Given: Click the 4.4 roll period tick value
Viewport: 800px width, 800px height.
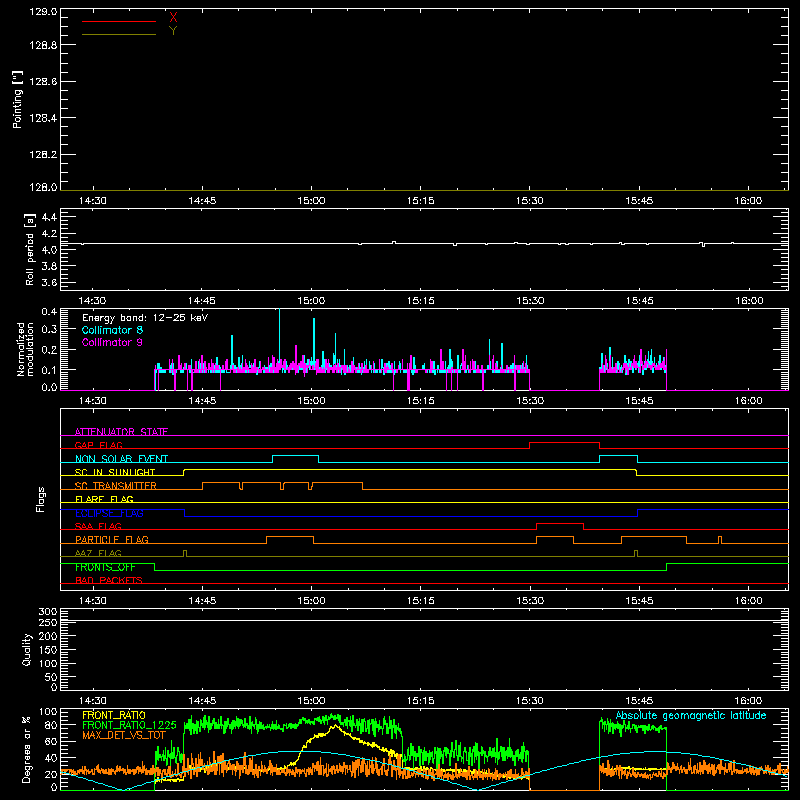Looking at the screenshot, I should pyautogui.click(x=49, y=218).
